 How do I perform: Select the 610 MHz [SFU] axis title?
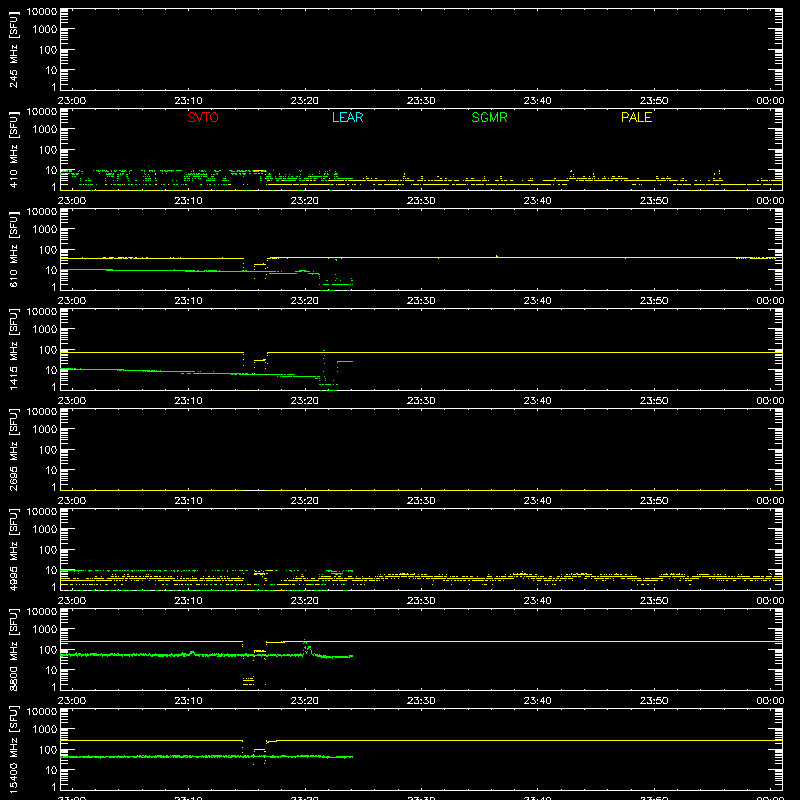[14, 249]
